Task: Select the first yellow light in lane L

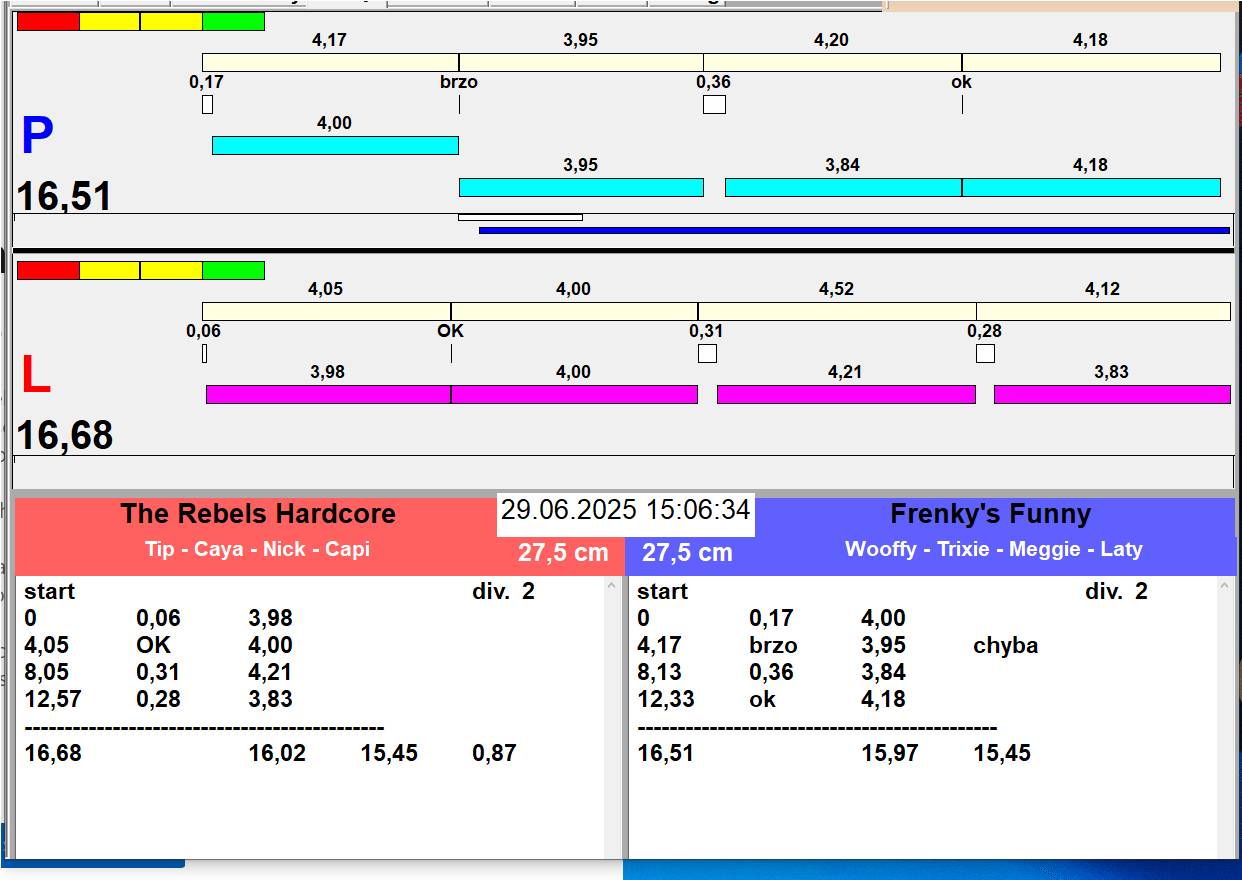Action: point(109,271)
